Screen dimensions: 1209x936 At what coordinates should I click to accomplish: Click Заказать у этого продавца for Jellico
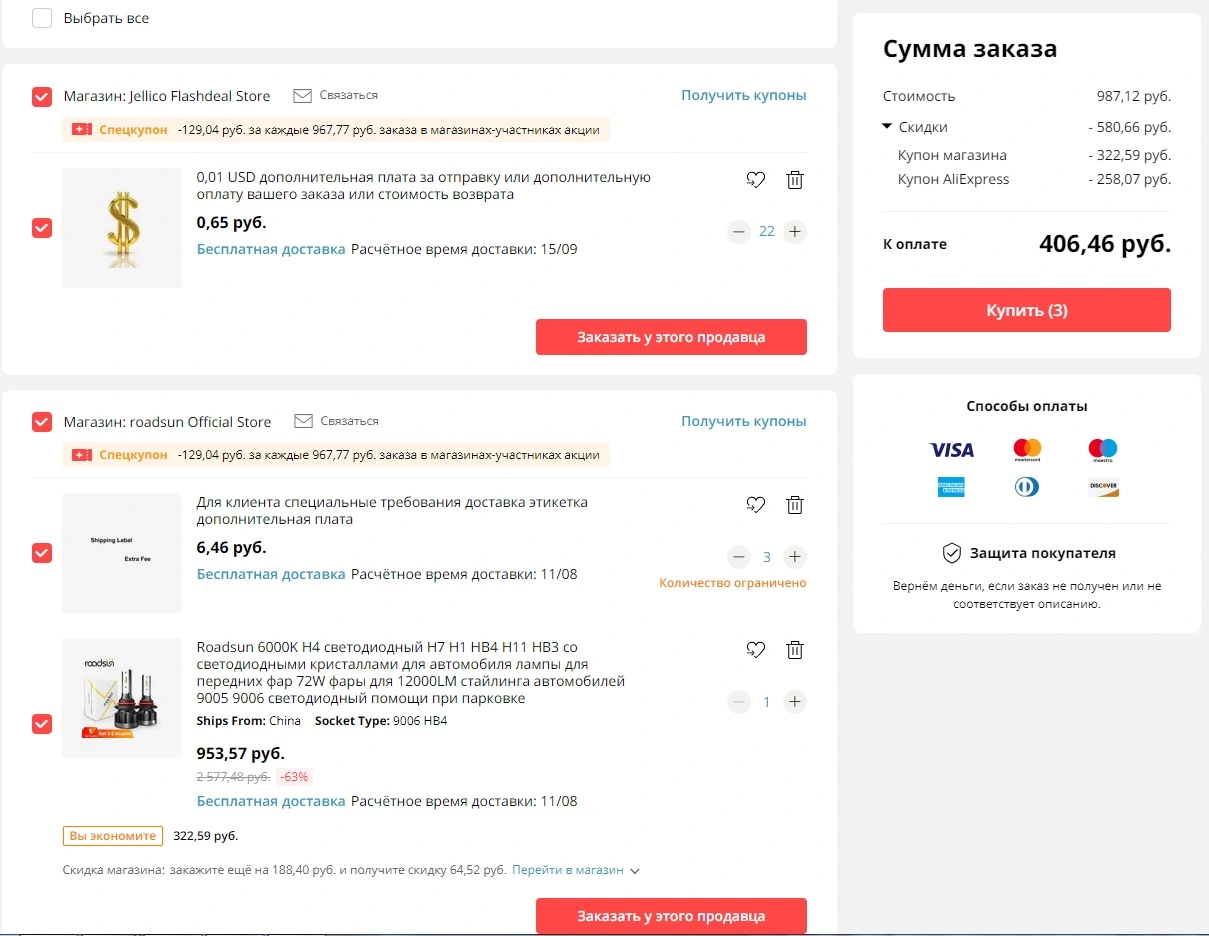pyautogui.click(x=671, y=337)
